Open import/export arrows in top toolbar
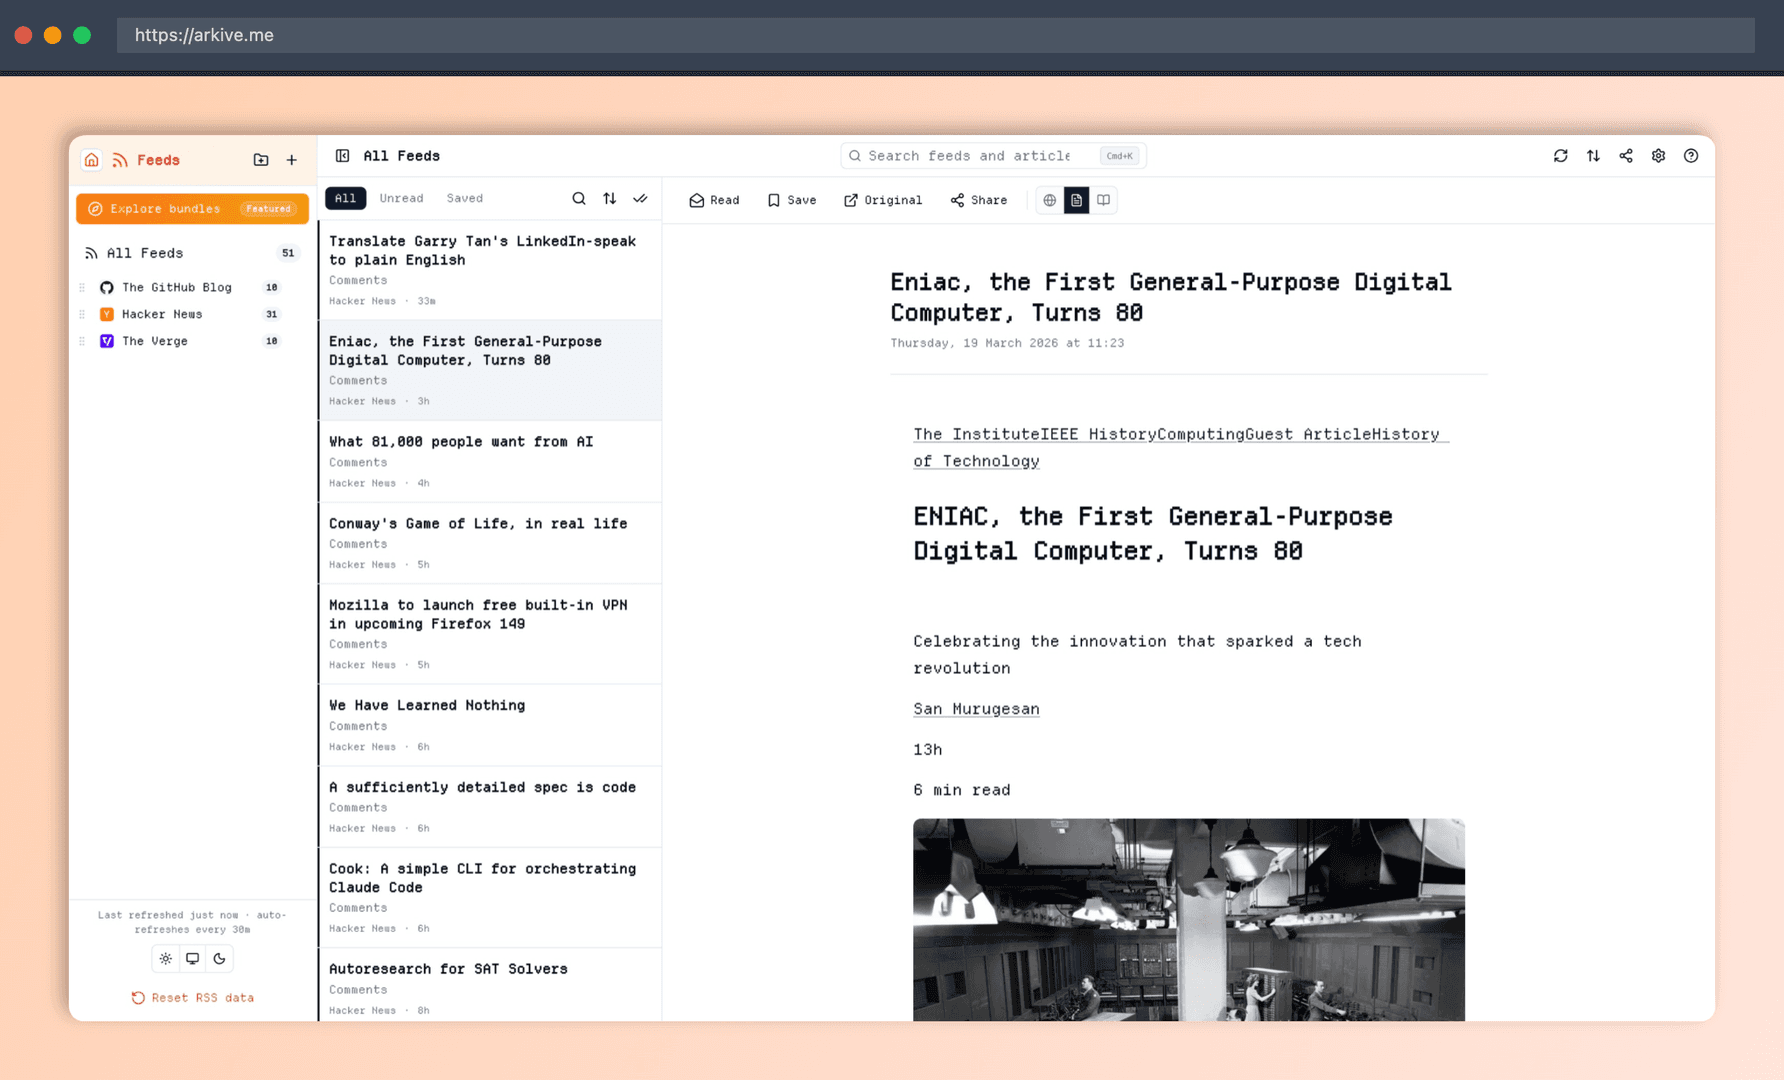Screen dimensions: 1784x1080 point(1593,156)
